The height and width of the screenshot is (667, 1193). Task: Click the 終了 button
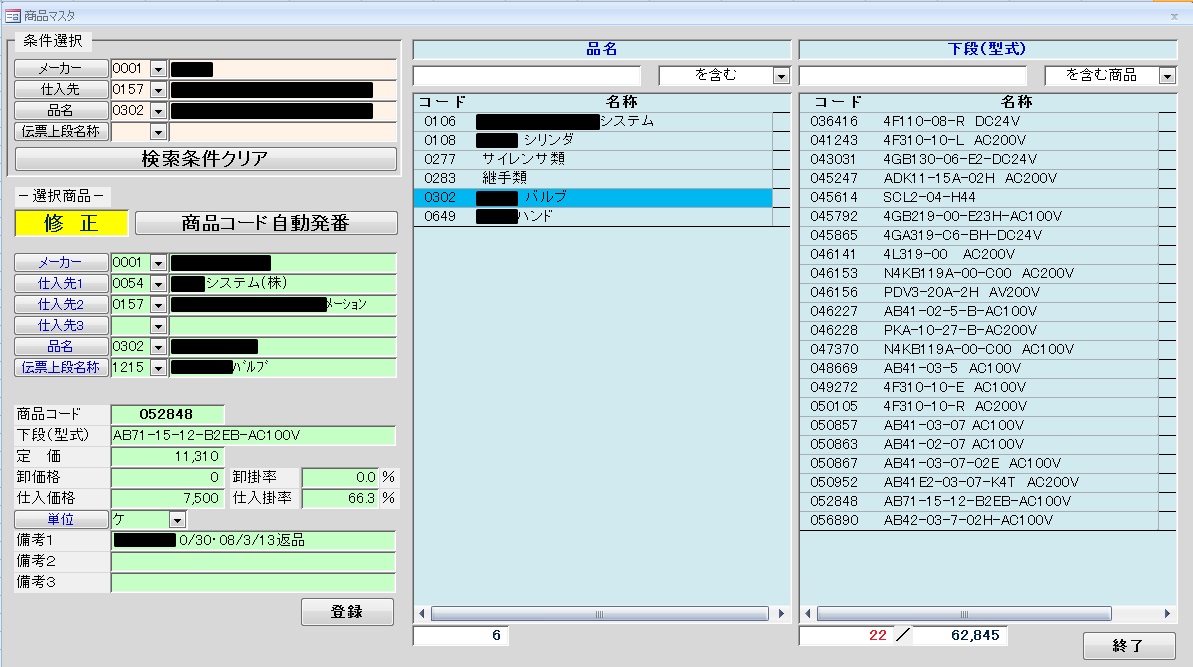1128,646
